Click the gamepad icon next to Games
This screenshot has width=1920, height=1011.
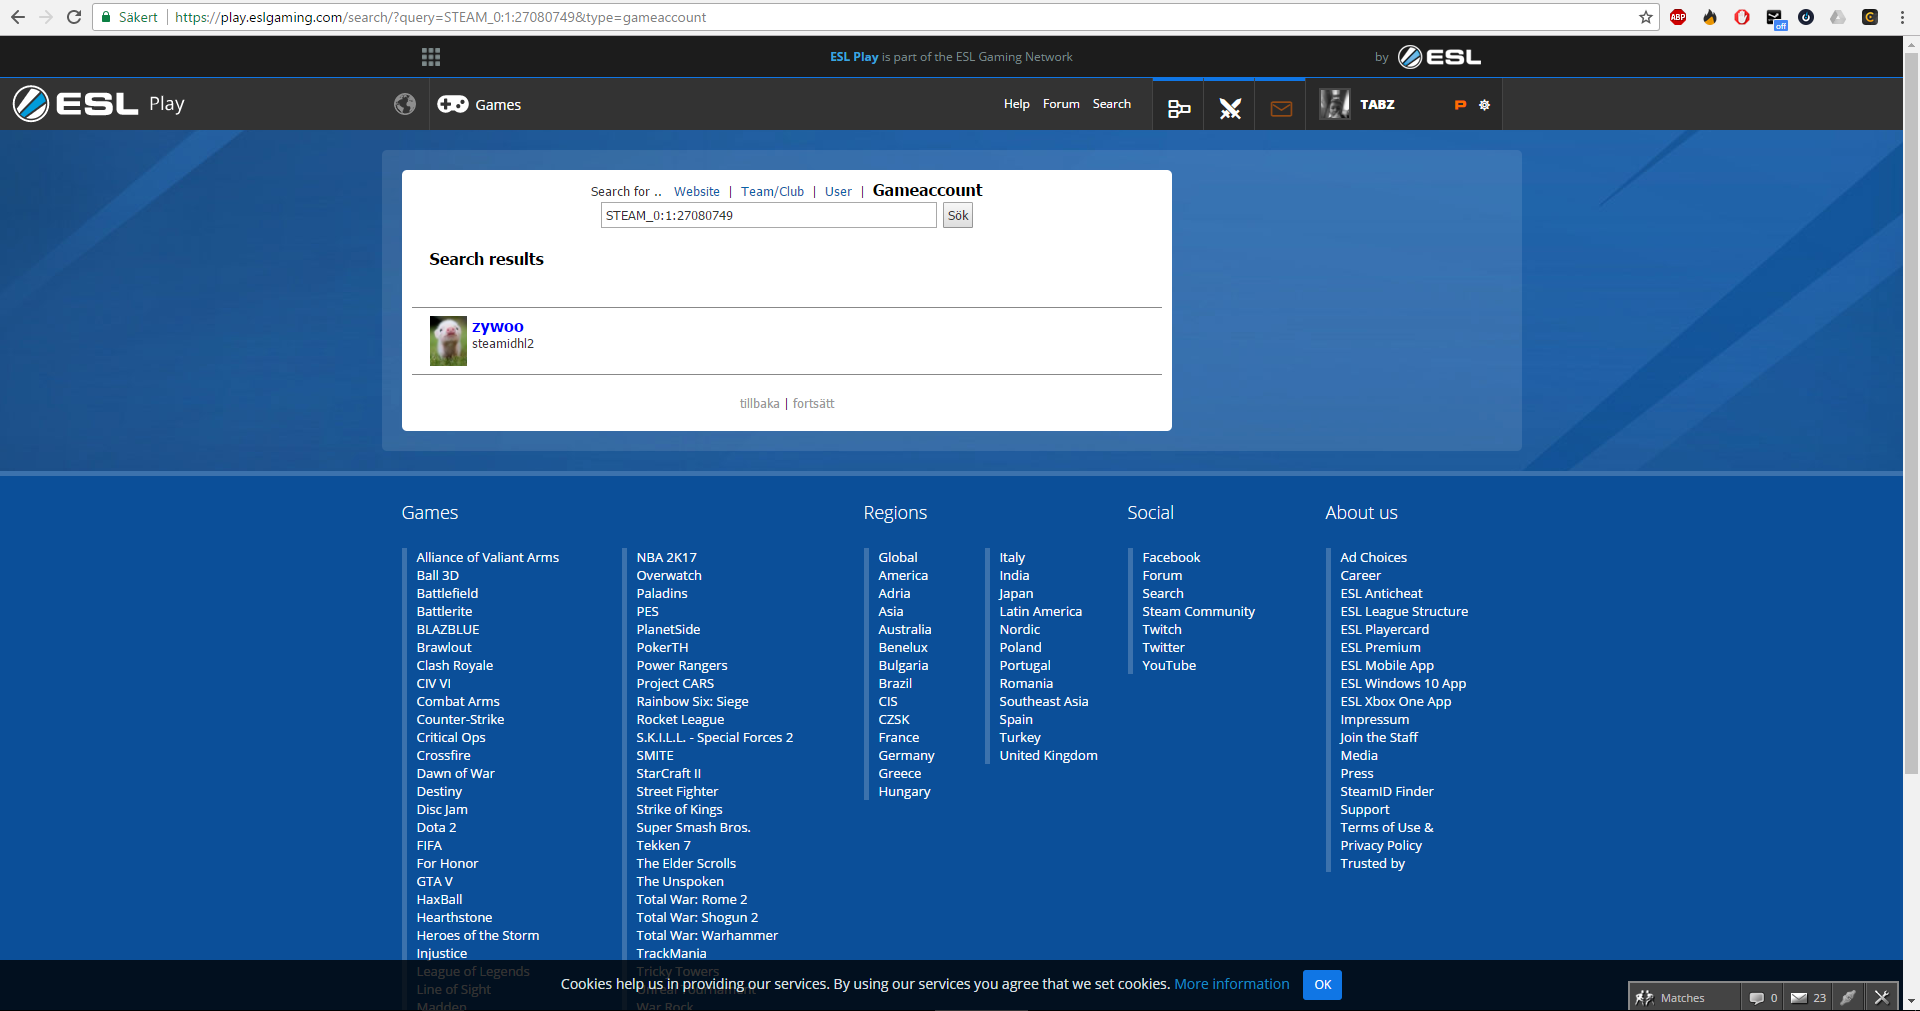point(453,104)
